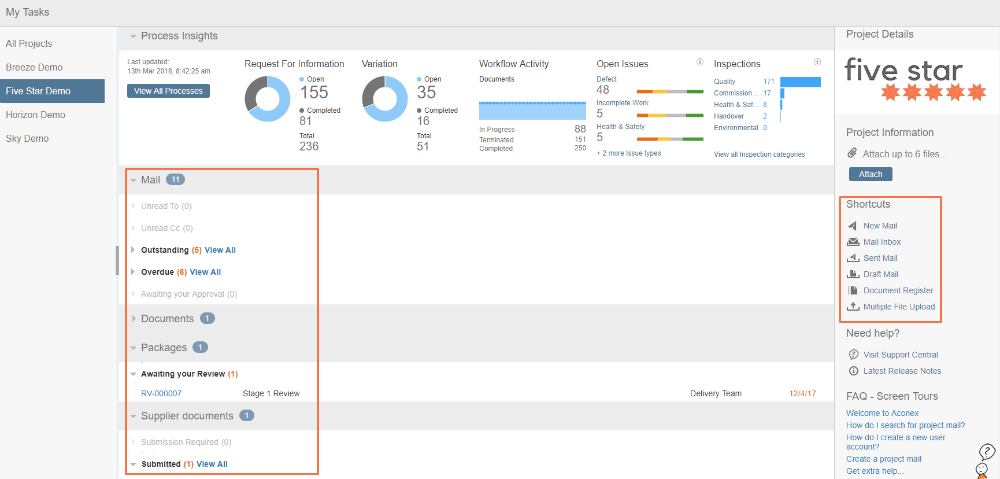Viewport: 1000px width, 479px height.
Task: Click the Multiple File Upload icon
Action: [x=852, y=307]
